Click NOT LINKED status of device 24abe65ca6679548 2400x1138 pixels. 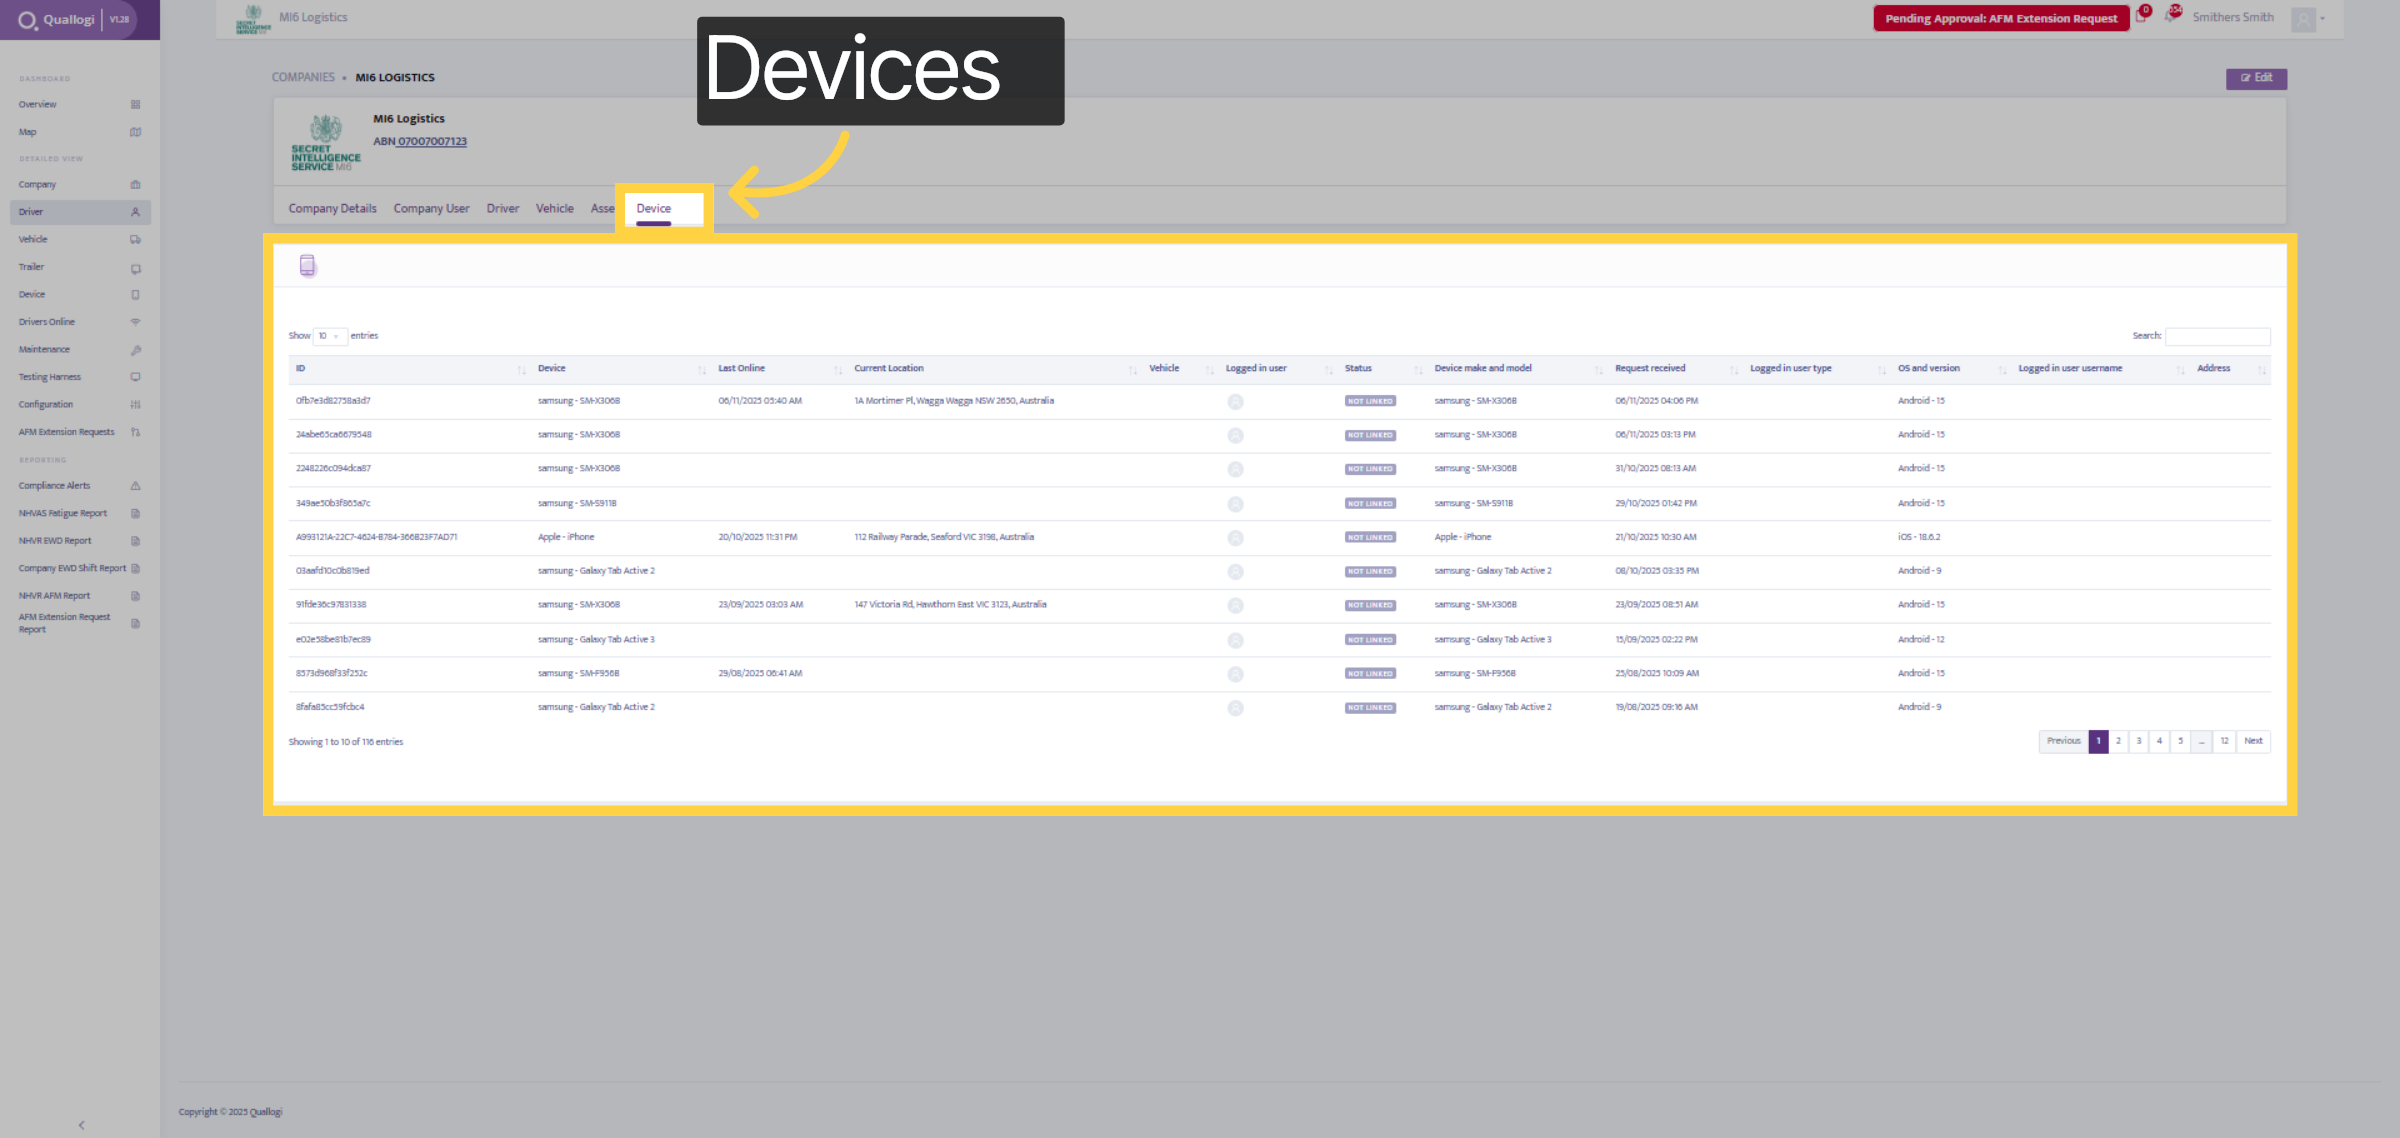1370,436
